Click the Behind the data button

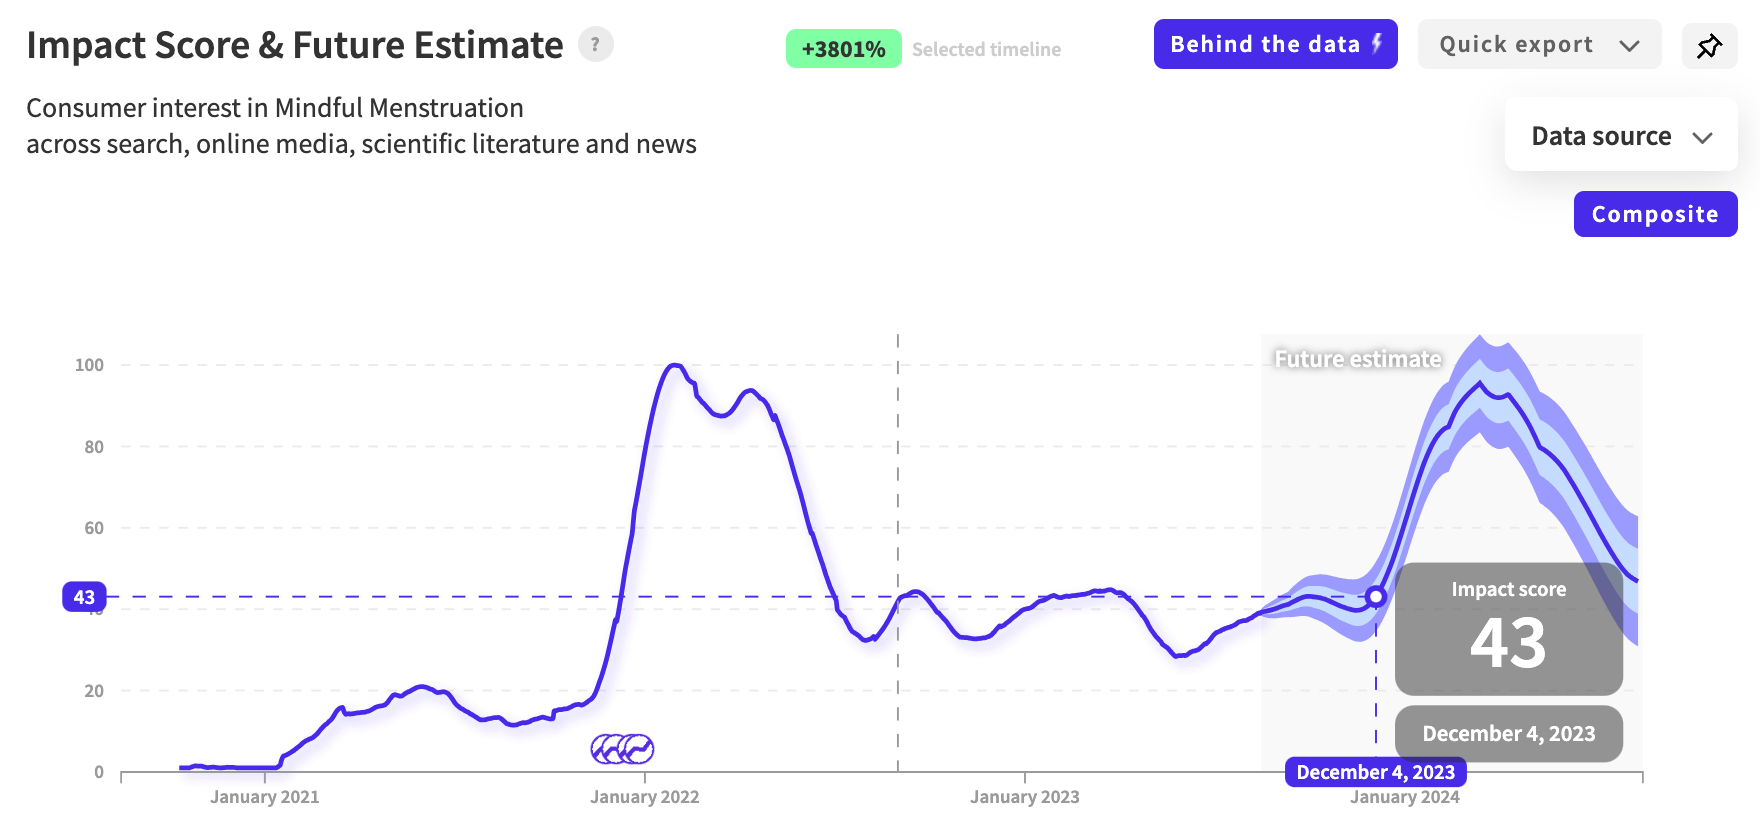(1275, 44)
